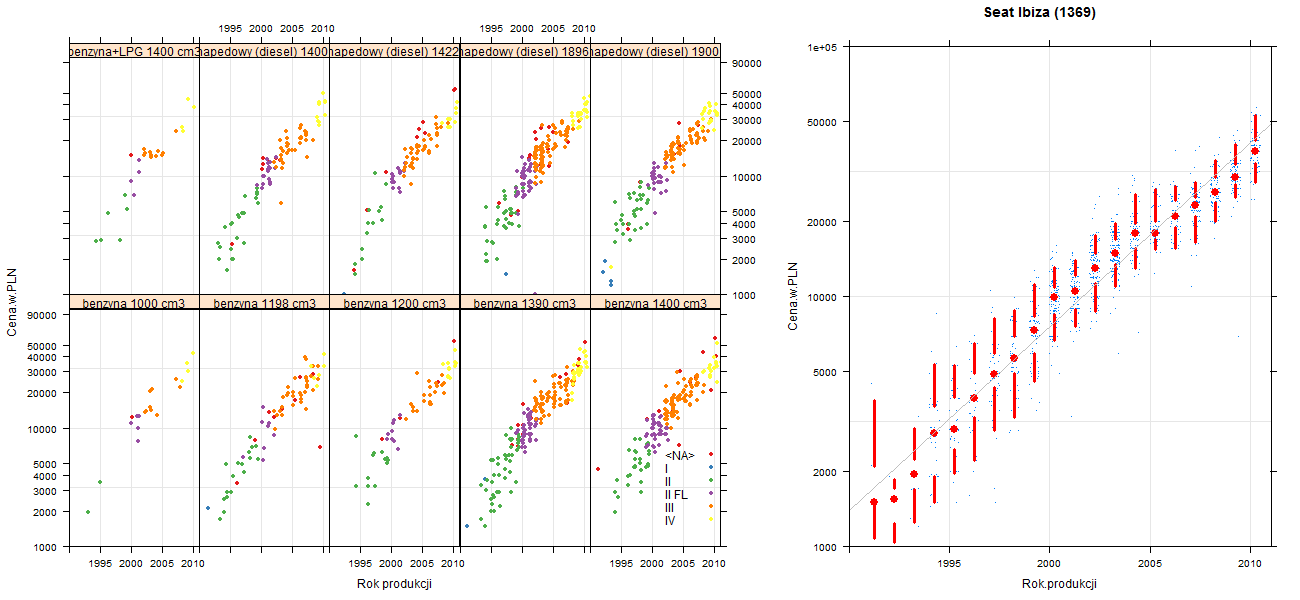The height and width of the screenshot is (600, 1300).
Task: Select the '(diesel) 1896' panel strip label
Action: point(525,51)
